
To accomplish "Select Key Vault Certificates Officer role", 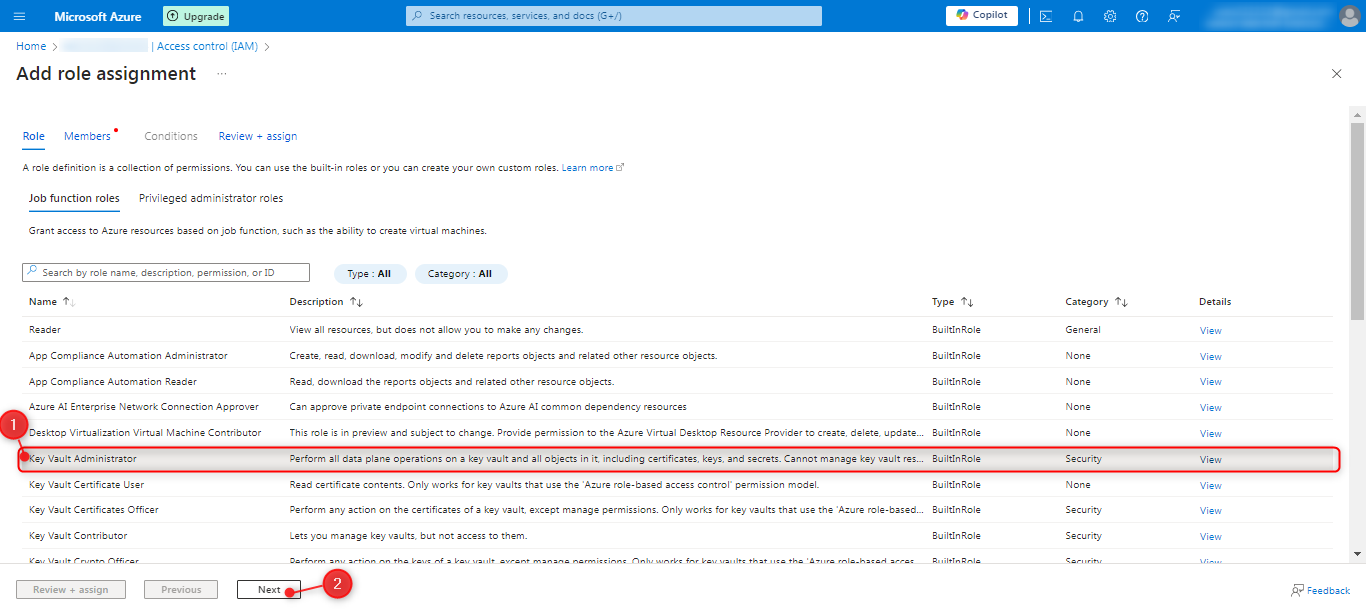I will [x=677, y=510].
